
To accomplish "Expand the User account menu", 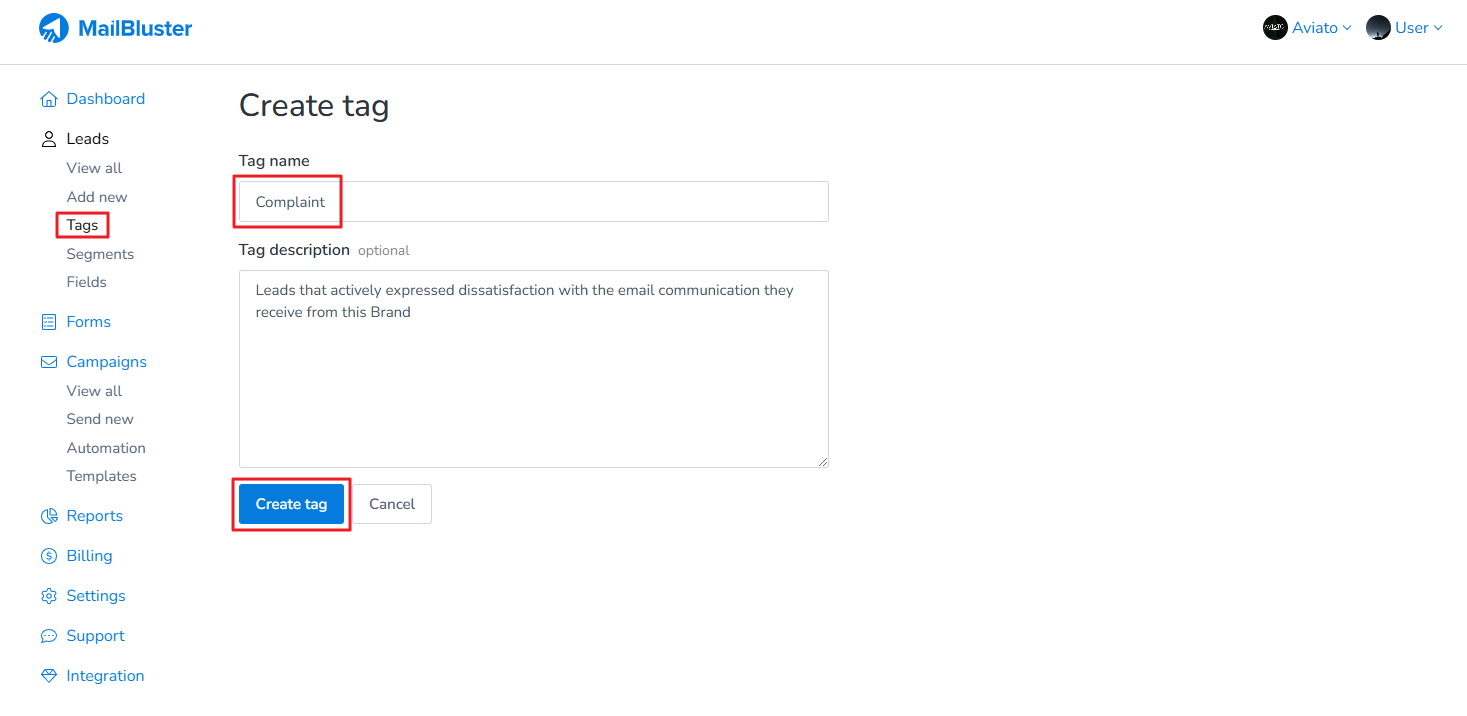I will pyautogui.click(x=1404, y=28).
